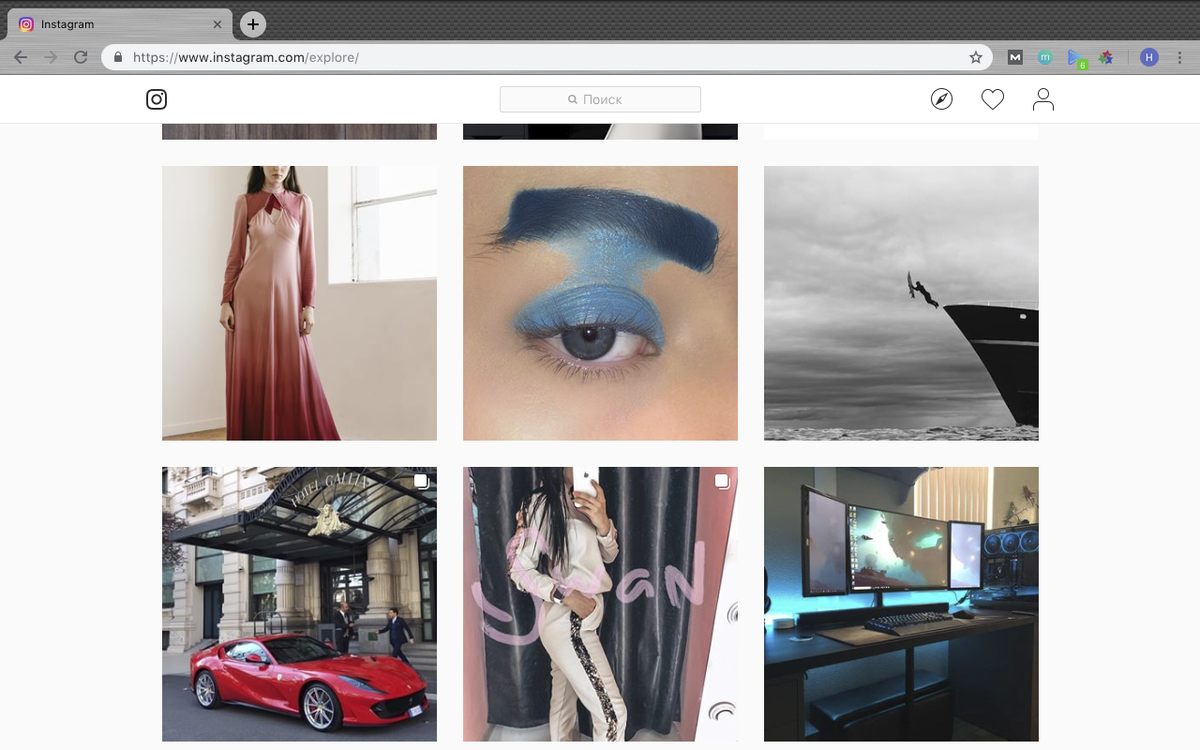Click the carousel icon on Ferrari post

(422, 482)
